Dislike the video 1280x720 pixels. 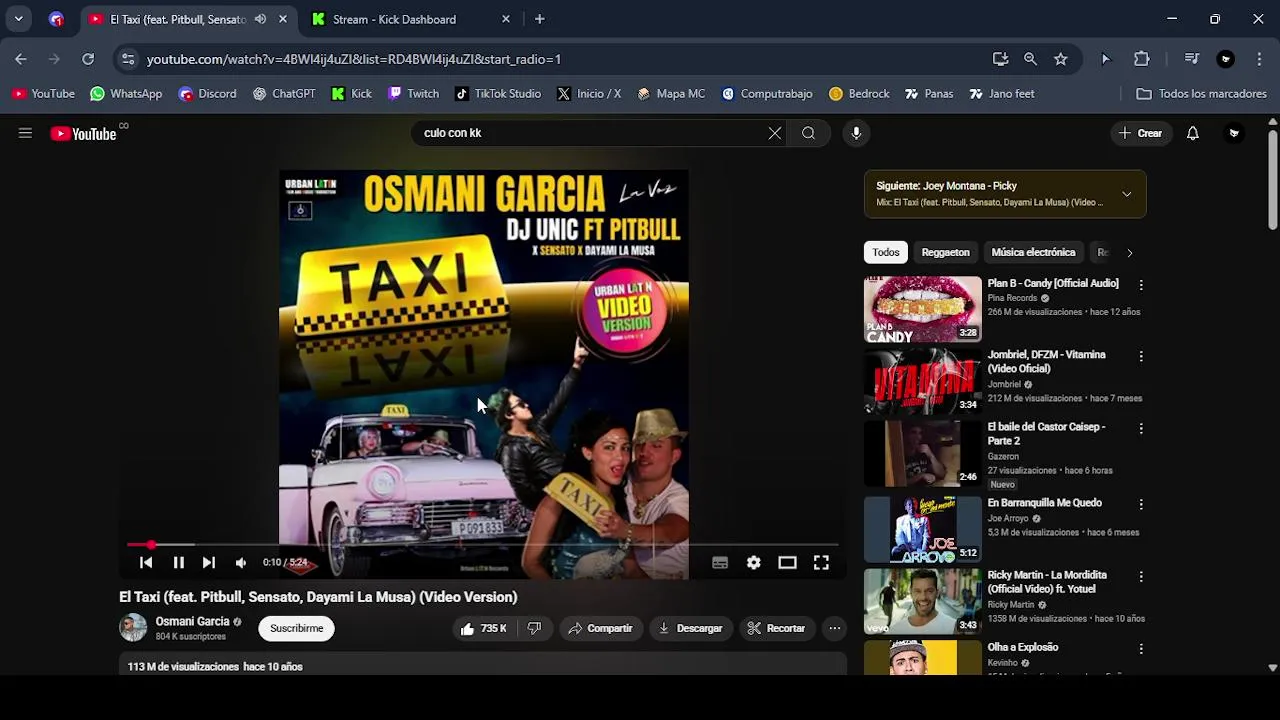534,628
